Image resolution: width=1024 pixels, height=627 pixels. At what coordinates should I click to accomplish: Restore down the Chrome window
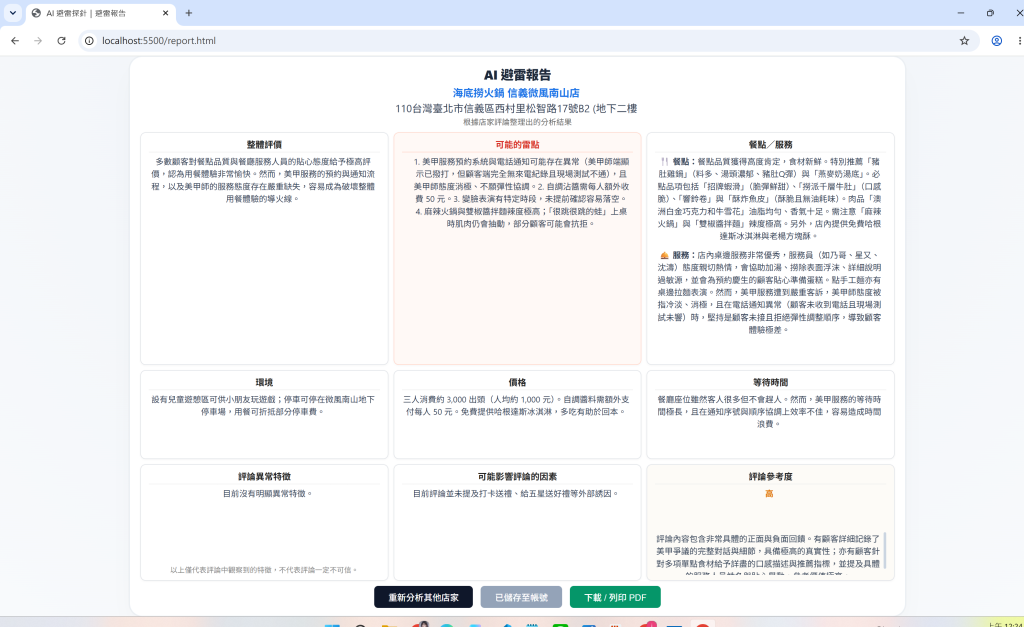click(x=991, y=13)
